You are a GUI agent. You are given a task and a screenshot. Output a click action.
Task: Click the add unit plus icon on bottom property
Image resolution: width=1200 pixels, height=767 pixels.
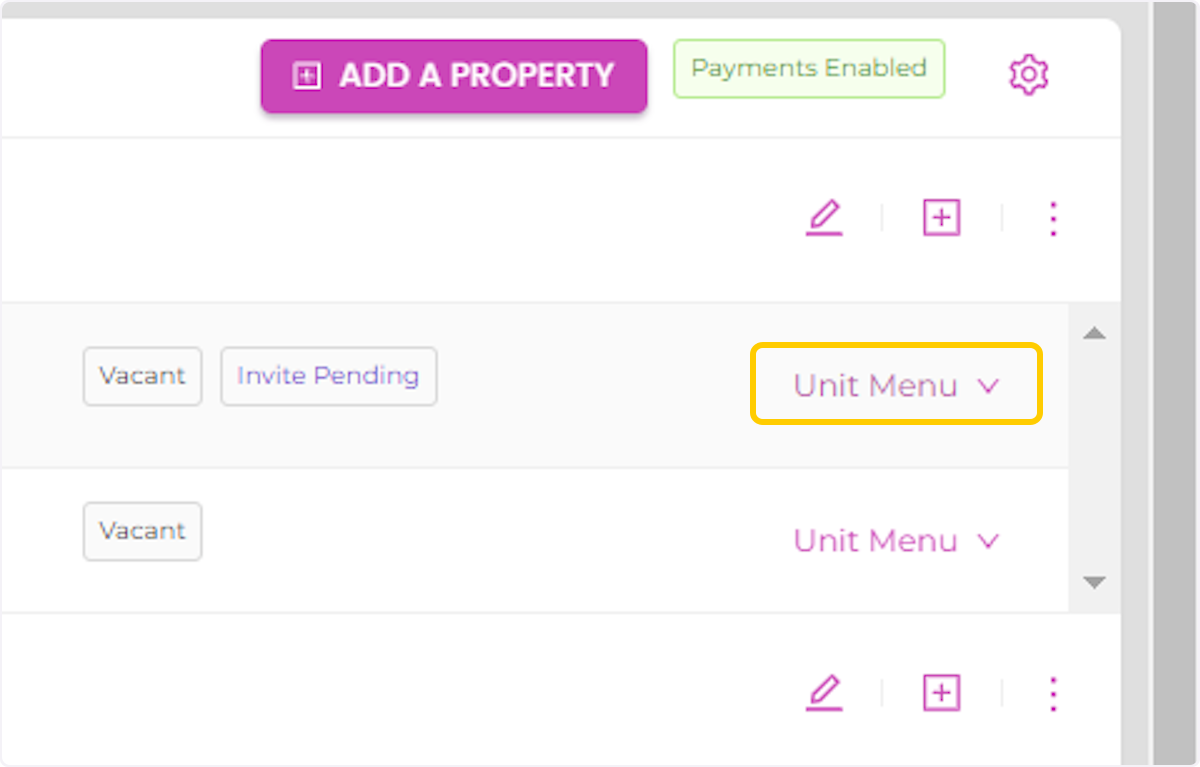[940, 692]
